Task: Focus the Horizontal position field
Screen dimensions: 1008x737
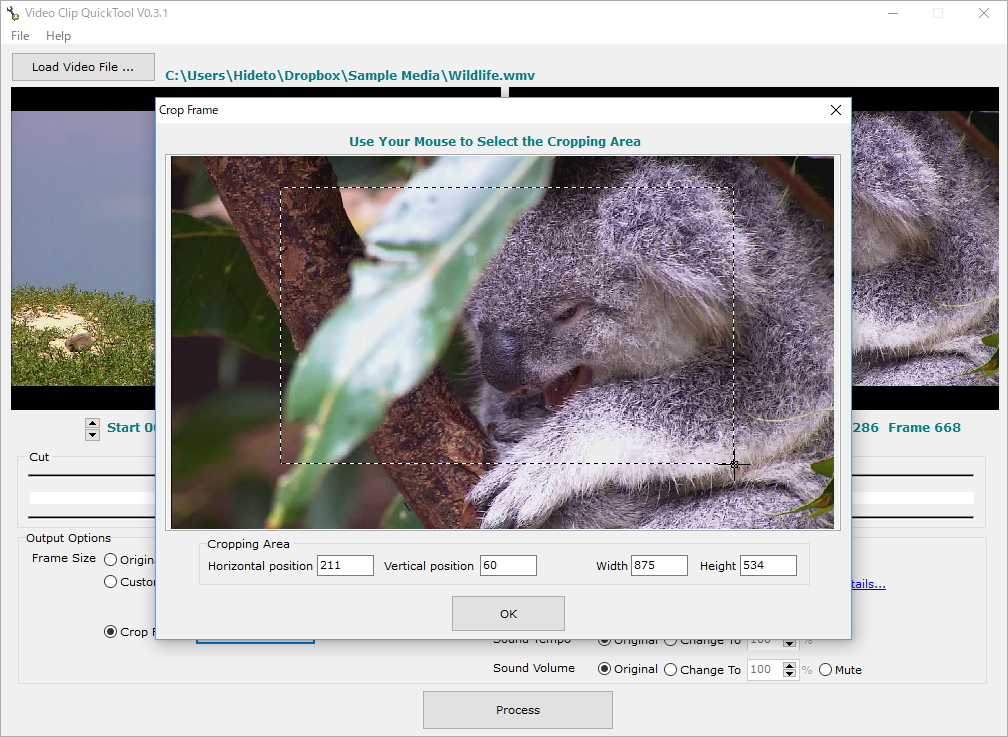Action: tap(345, 566)
